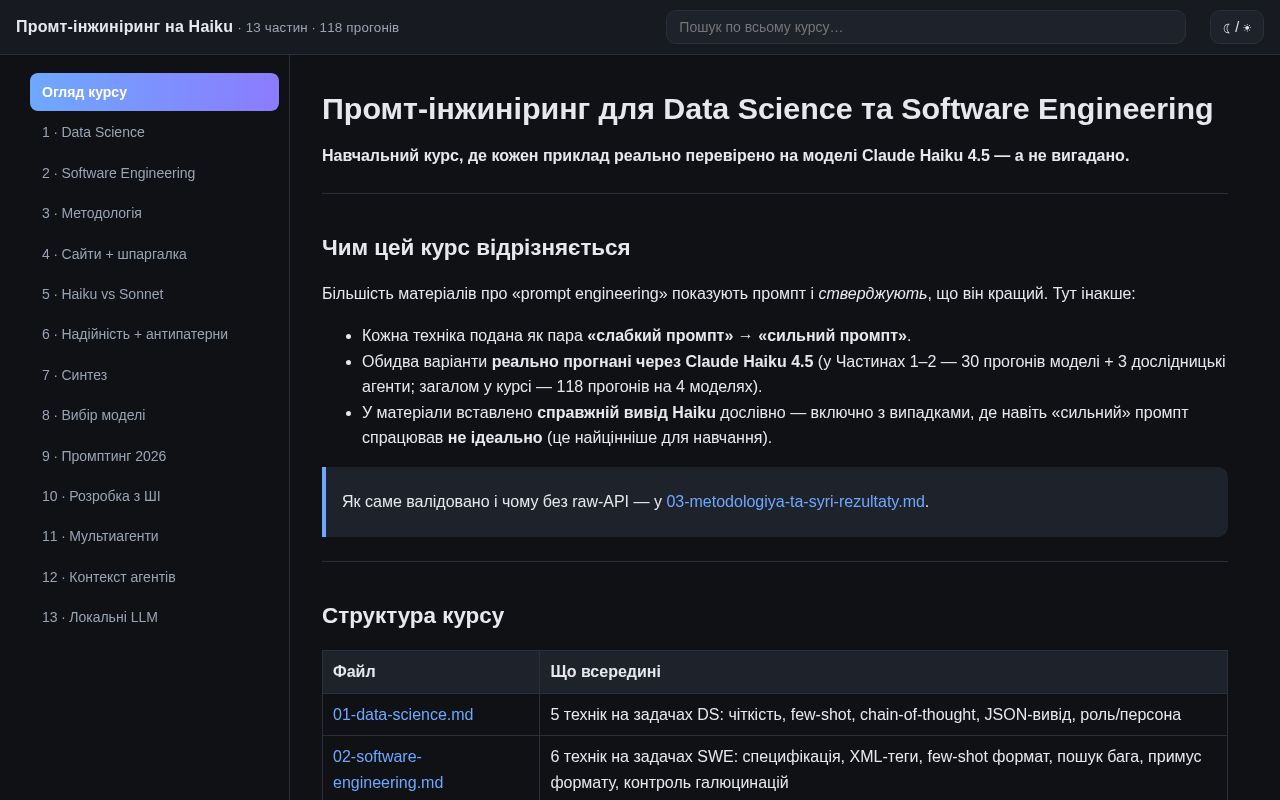This screenshot has height=800, width=1280.
Task: Click the 'Чим цей курс відрізняється' heading
Action: (476, 247)
